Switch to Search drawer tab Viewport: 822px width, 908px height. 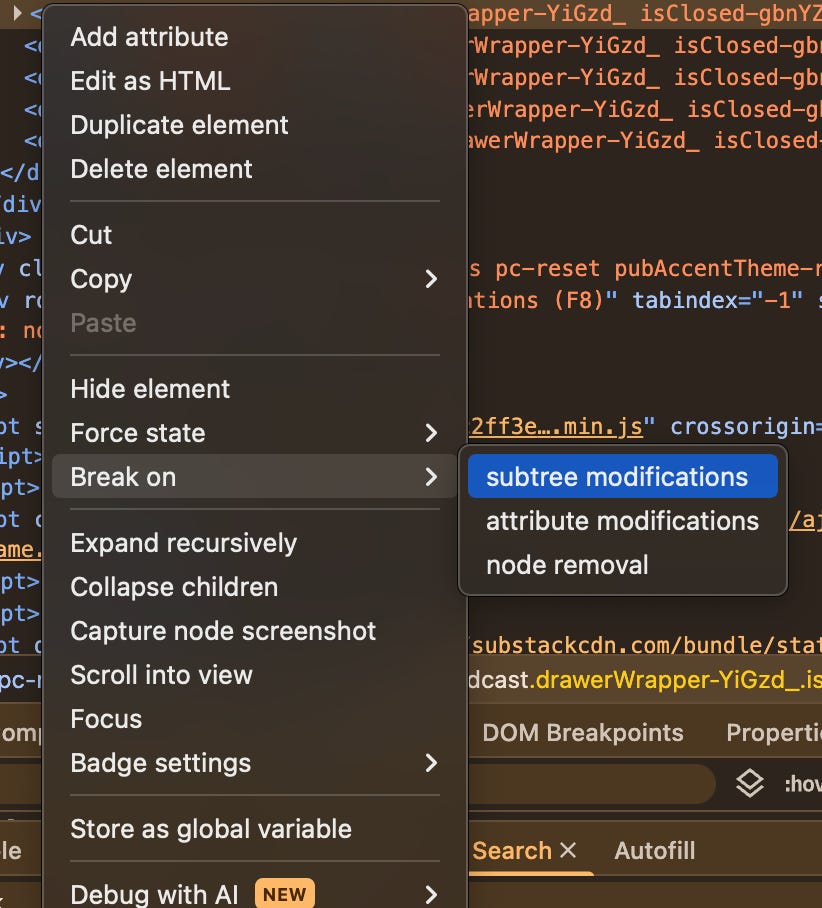[x=512, y=851]
